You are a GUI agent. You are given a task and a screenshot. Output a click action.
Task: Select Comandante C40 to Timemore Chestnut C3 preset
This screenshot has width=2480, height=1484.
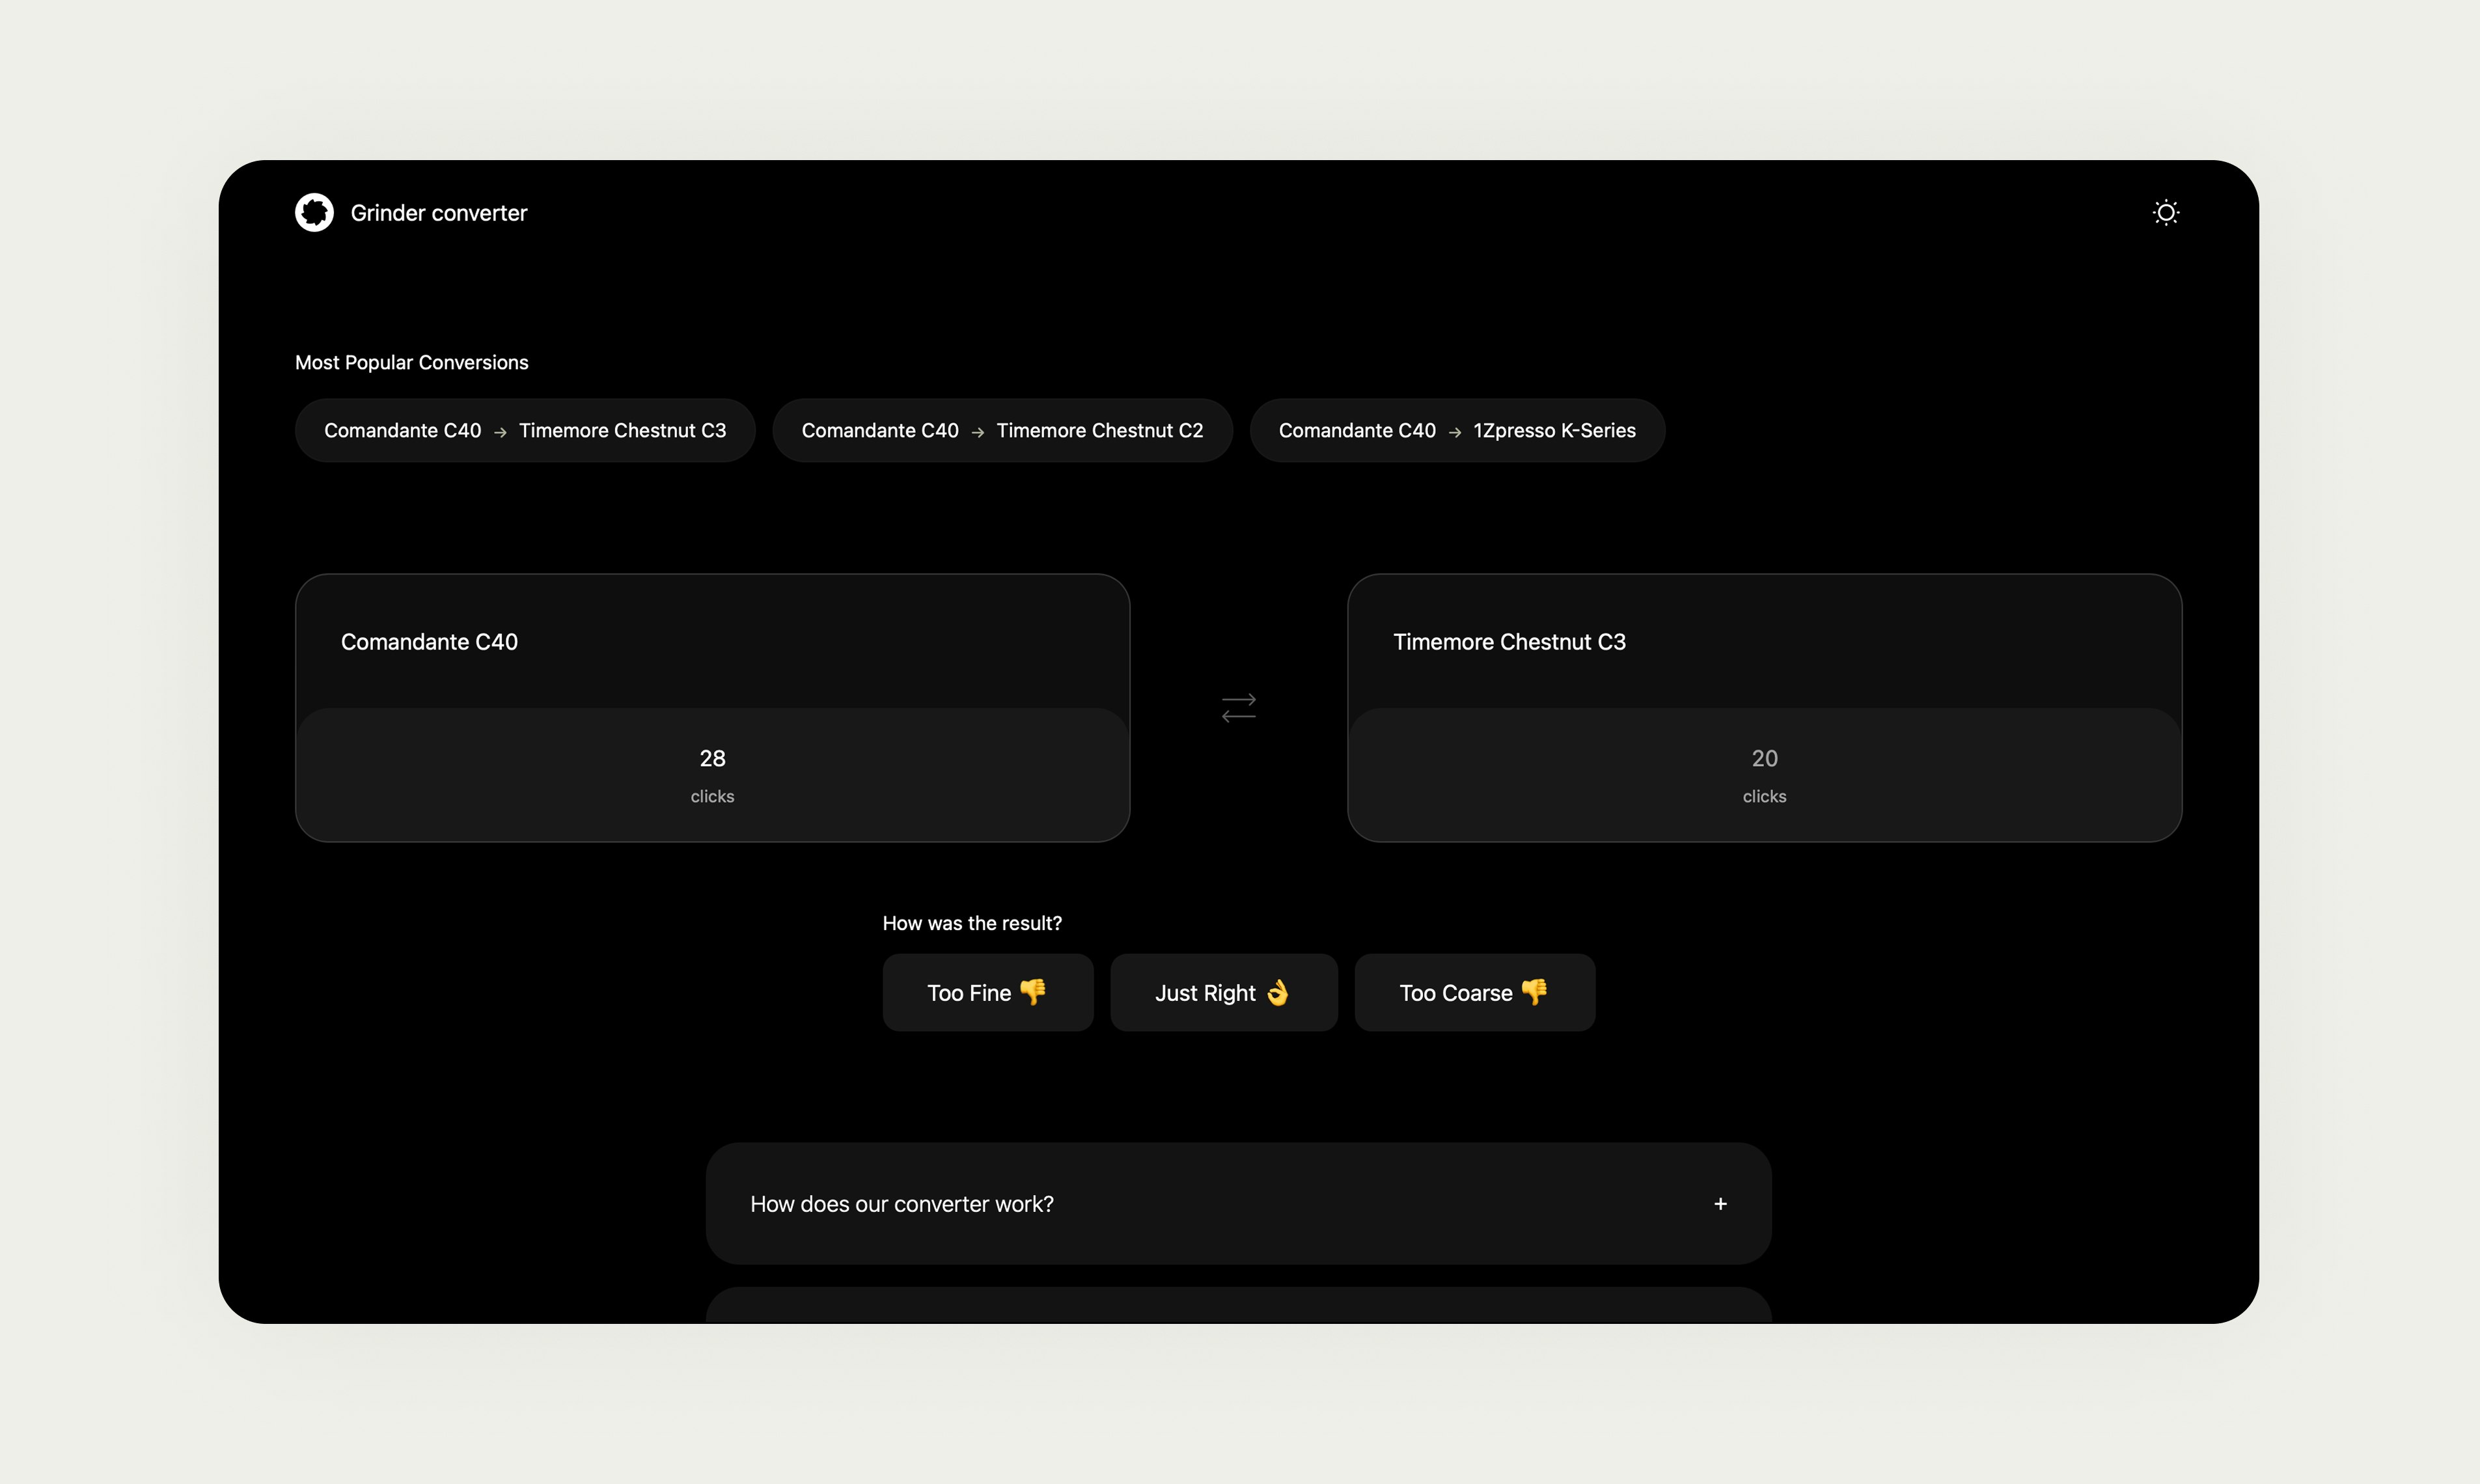click(525, 430)
